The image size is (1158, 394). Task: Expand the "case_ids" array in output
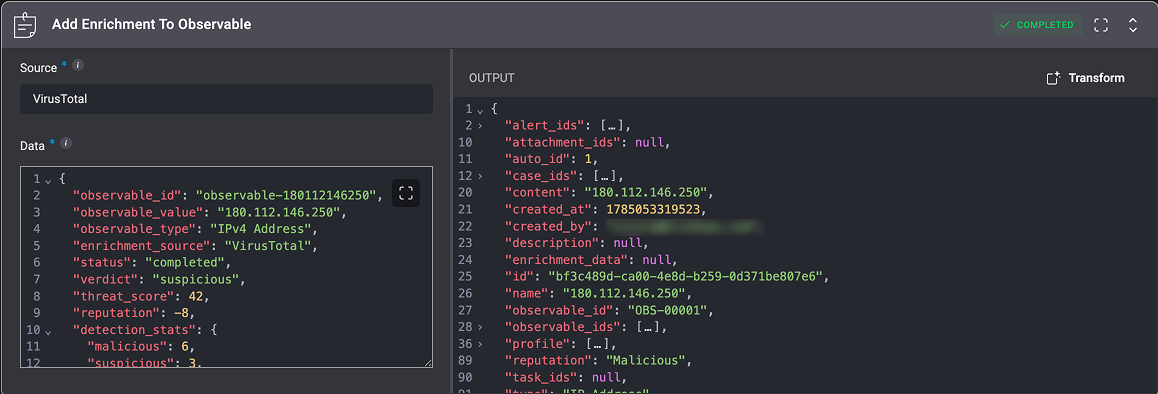pyautogui.click(x=480, y=176)
